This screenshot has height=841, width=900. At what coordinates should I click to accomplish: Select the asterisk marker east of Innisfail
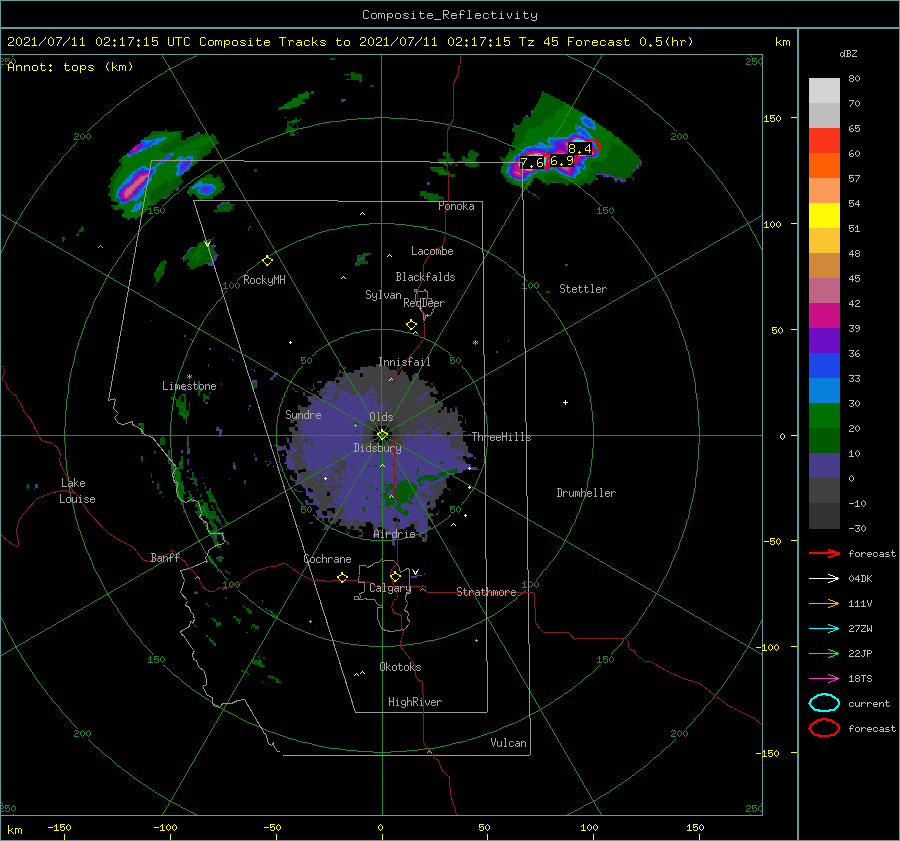coord(475,343)
